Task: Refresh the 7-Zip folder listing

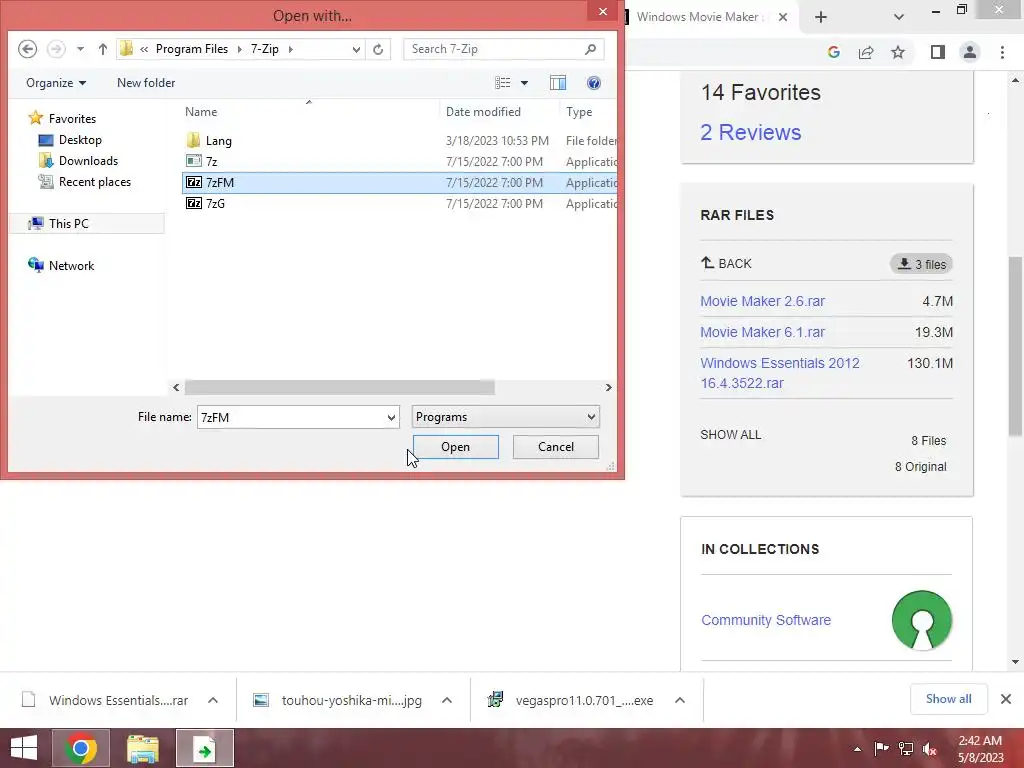Action: coord(378,49)
